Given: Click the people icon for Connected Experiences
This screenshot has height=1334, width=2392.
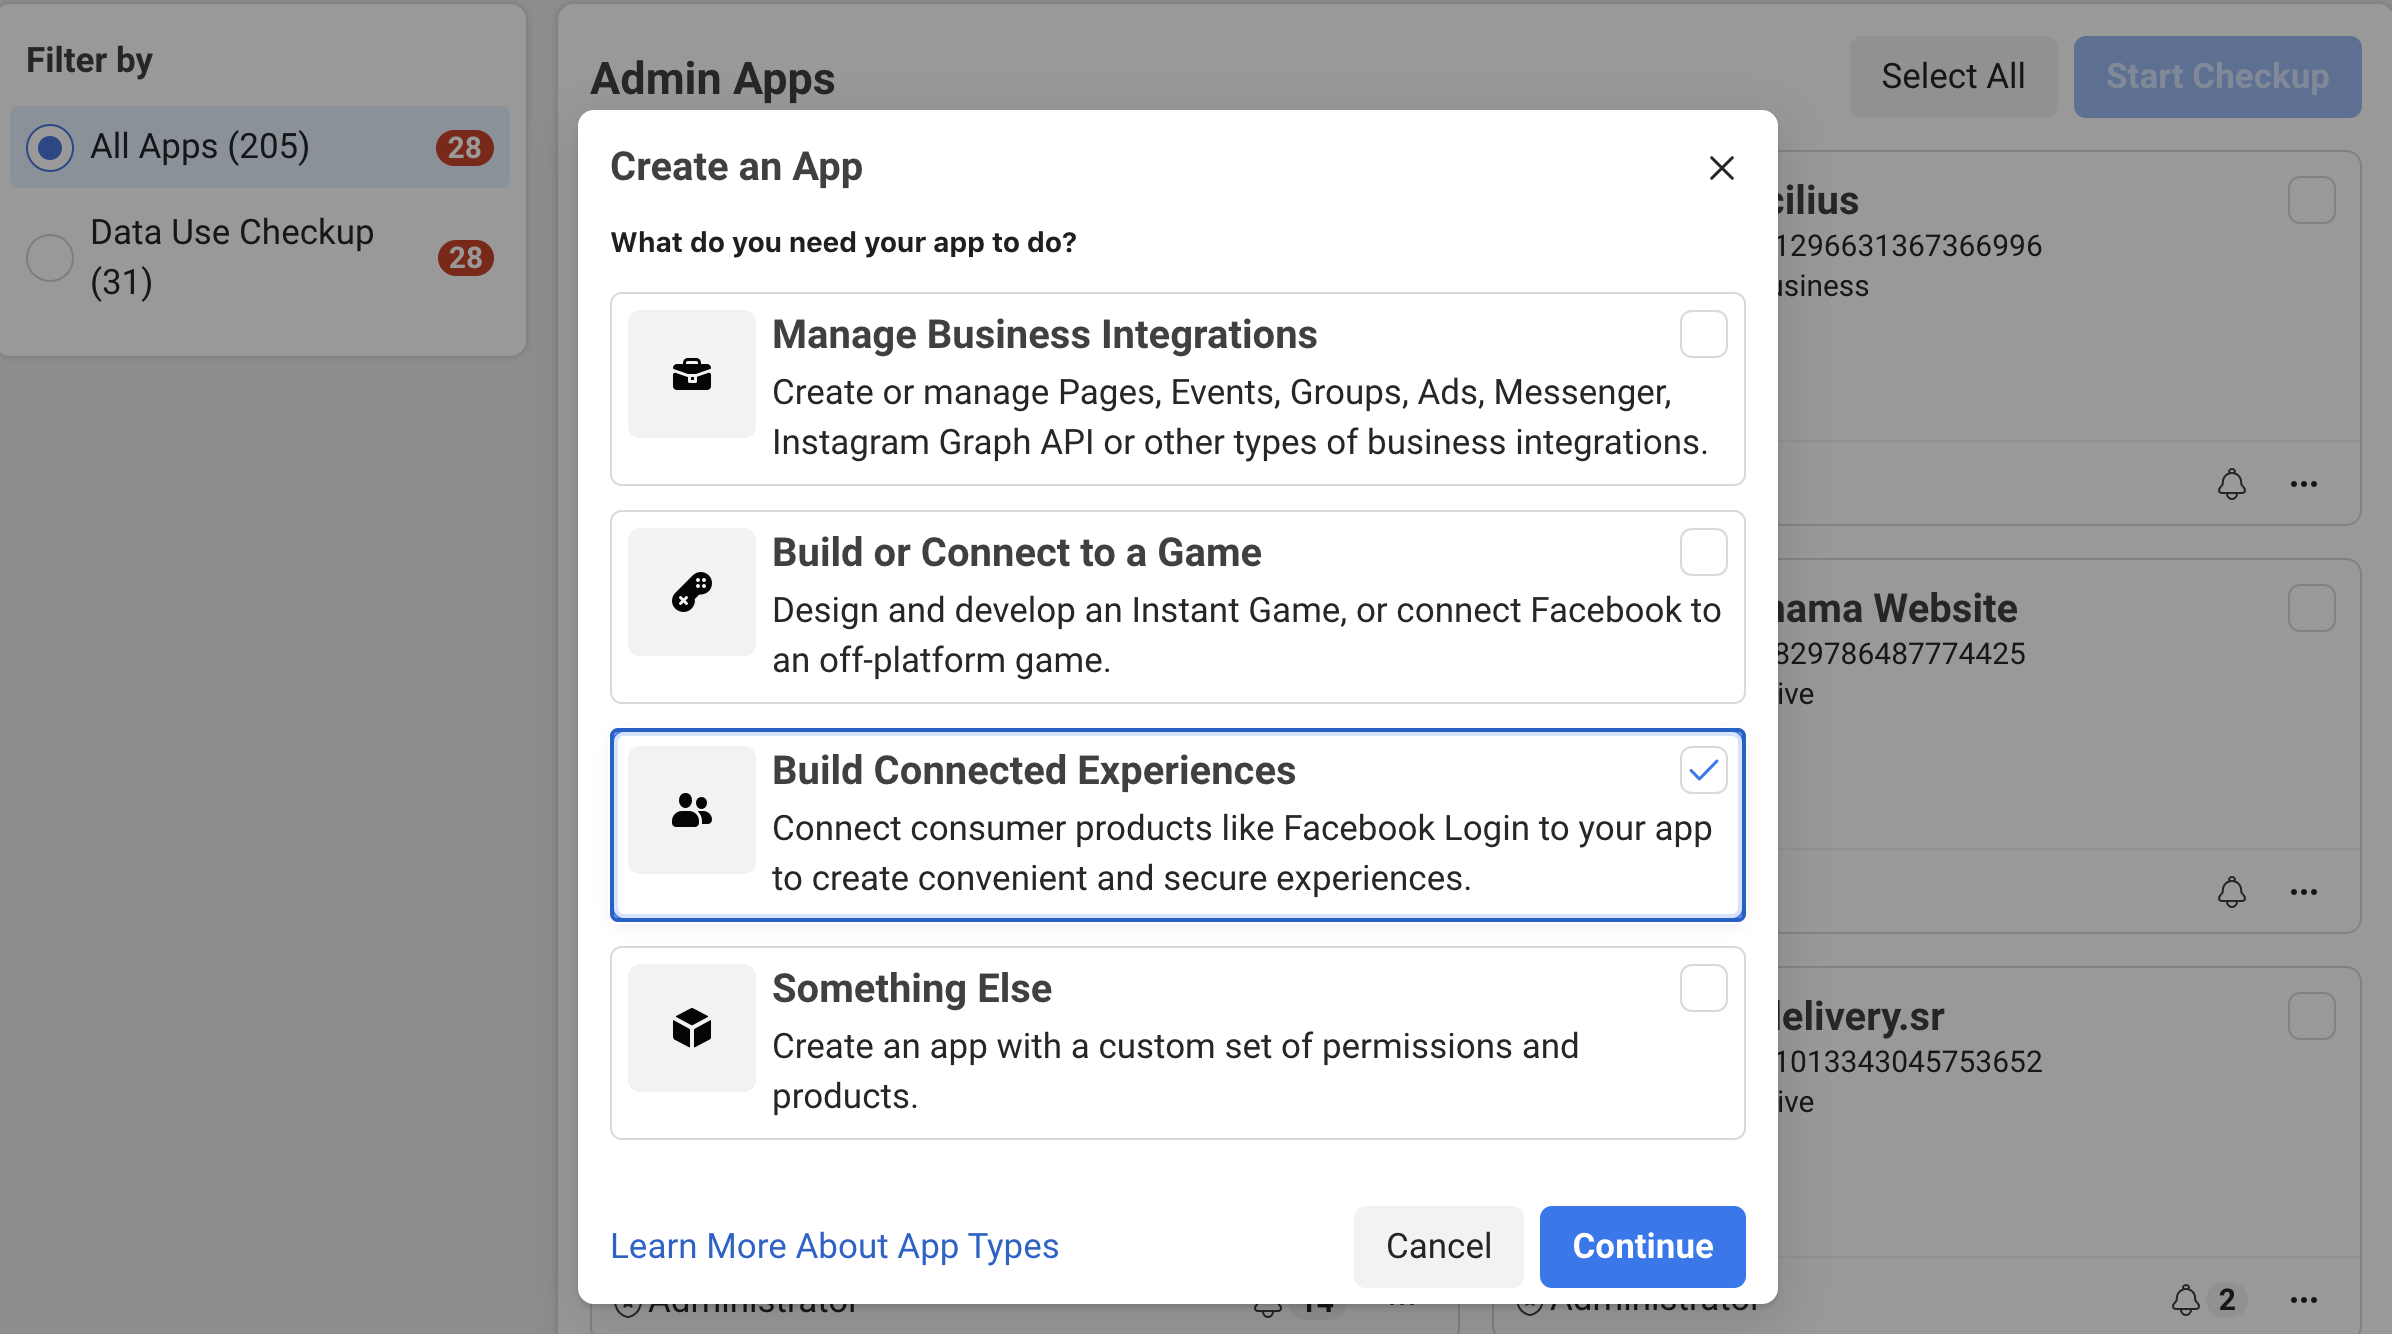Looking at the screenshot, I should pos(691,810).
